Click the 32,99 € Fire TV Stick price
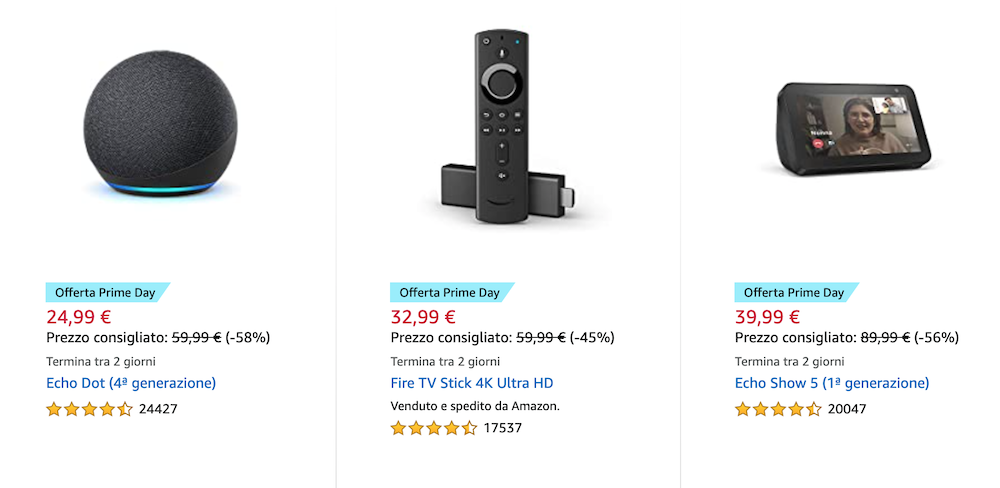 coord(423,317)
